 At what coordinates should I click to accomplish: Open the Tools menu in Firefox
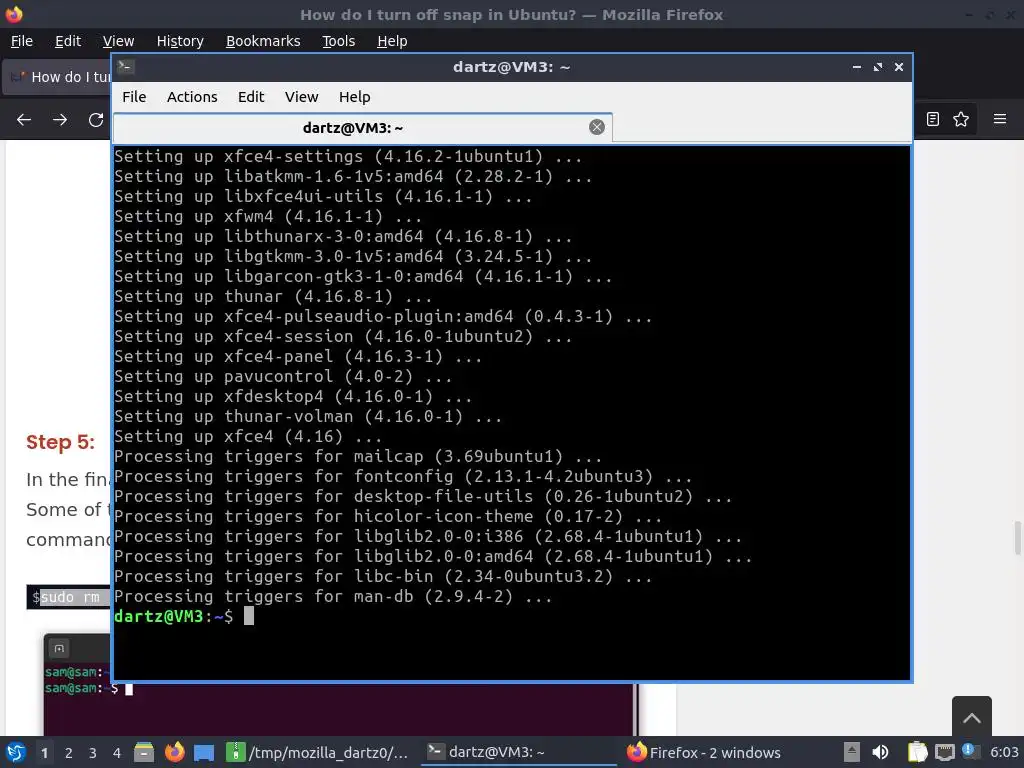pos(338,41)
